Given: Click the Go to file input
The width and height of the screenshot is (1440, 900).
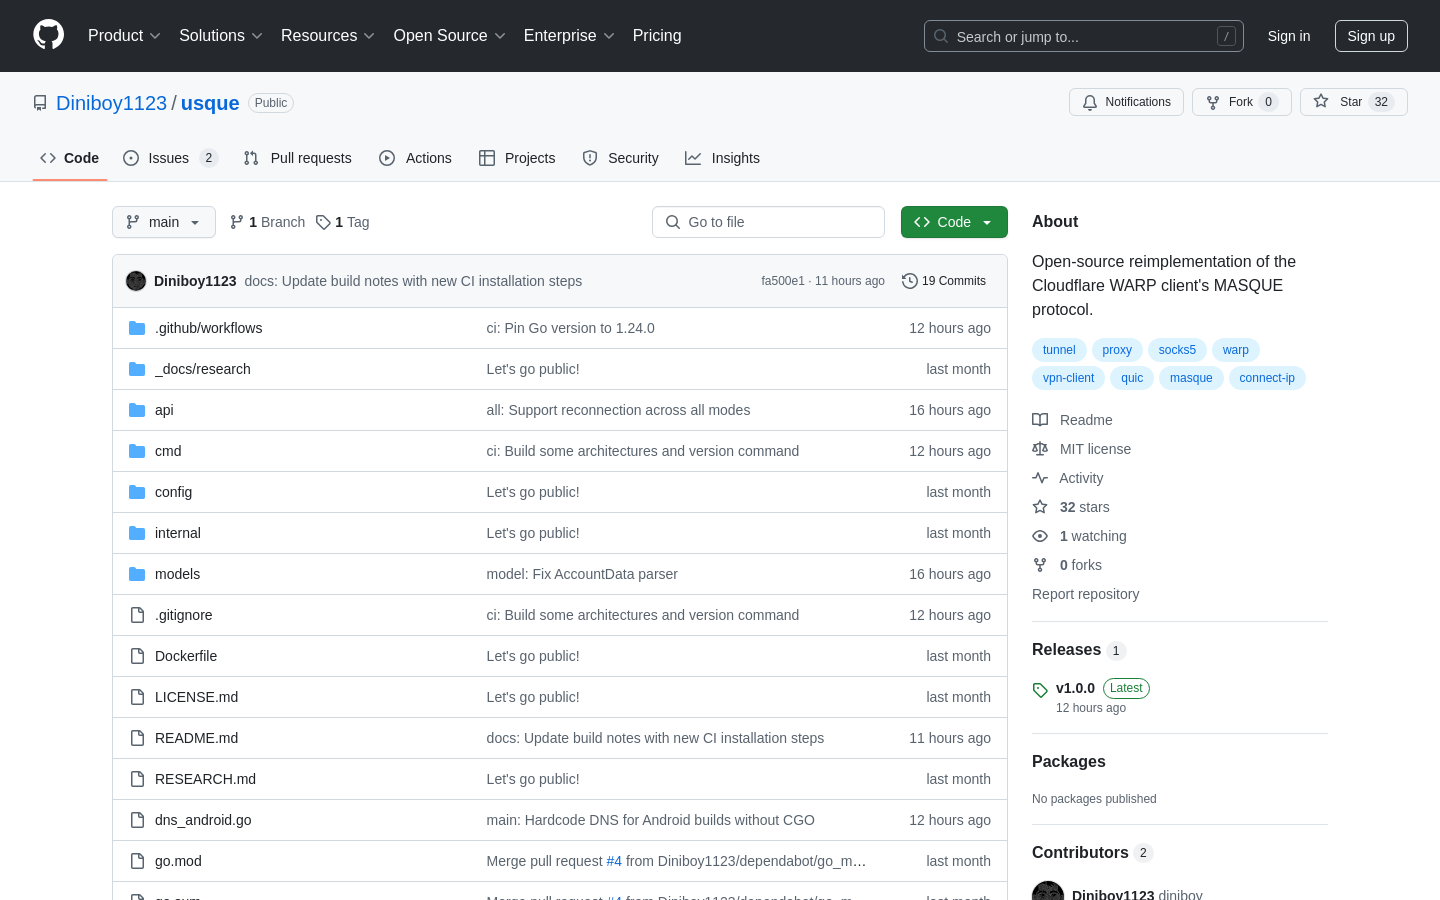Looking at the screenshot, I should pyautogui.click(x=768, y=222).
